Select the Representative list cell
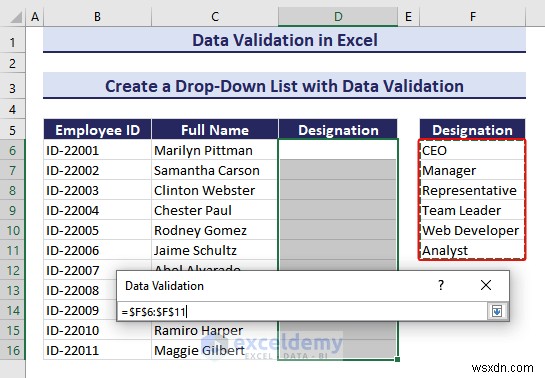The image size is (545, 378). click(x=472, y=190)
